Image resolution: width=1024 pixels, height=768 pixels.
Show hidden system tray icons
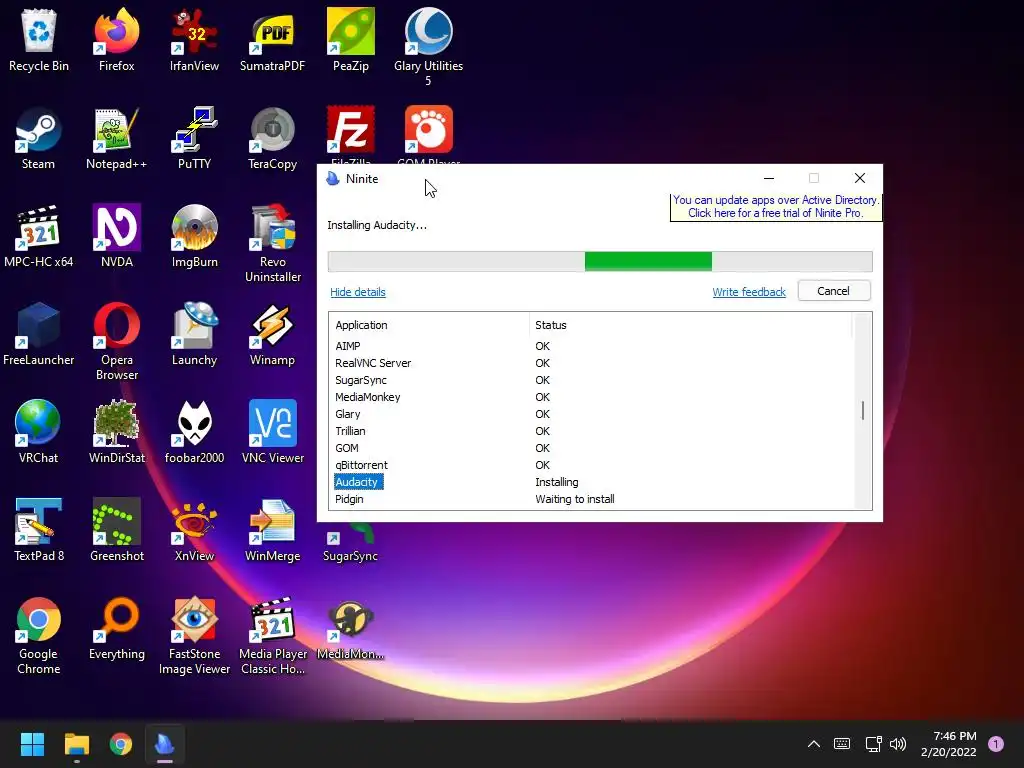point(814,744)
